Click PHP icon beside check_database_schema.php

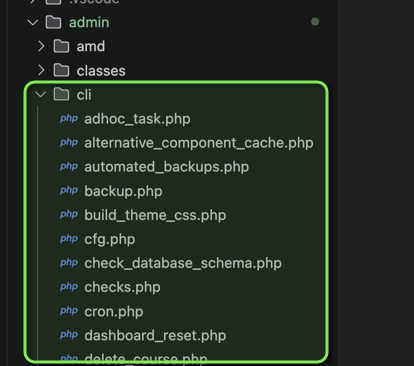point(69,263)
